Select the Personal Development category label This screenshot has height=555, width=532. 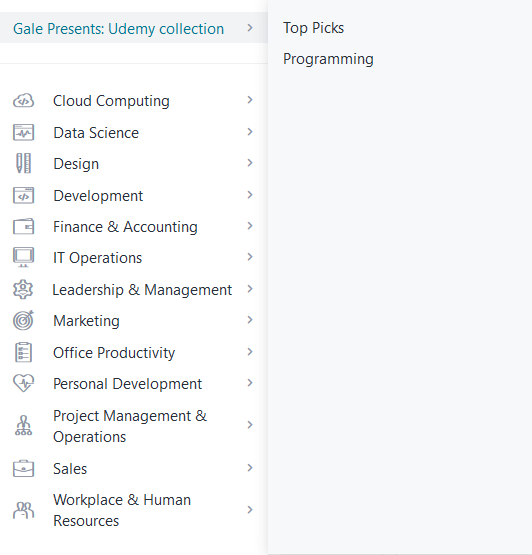pos(127,384)
